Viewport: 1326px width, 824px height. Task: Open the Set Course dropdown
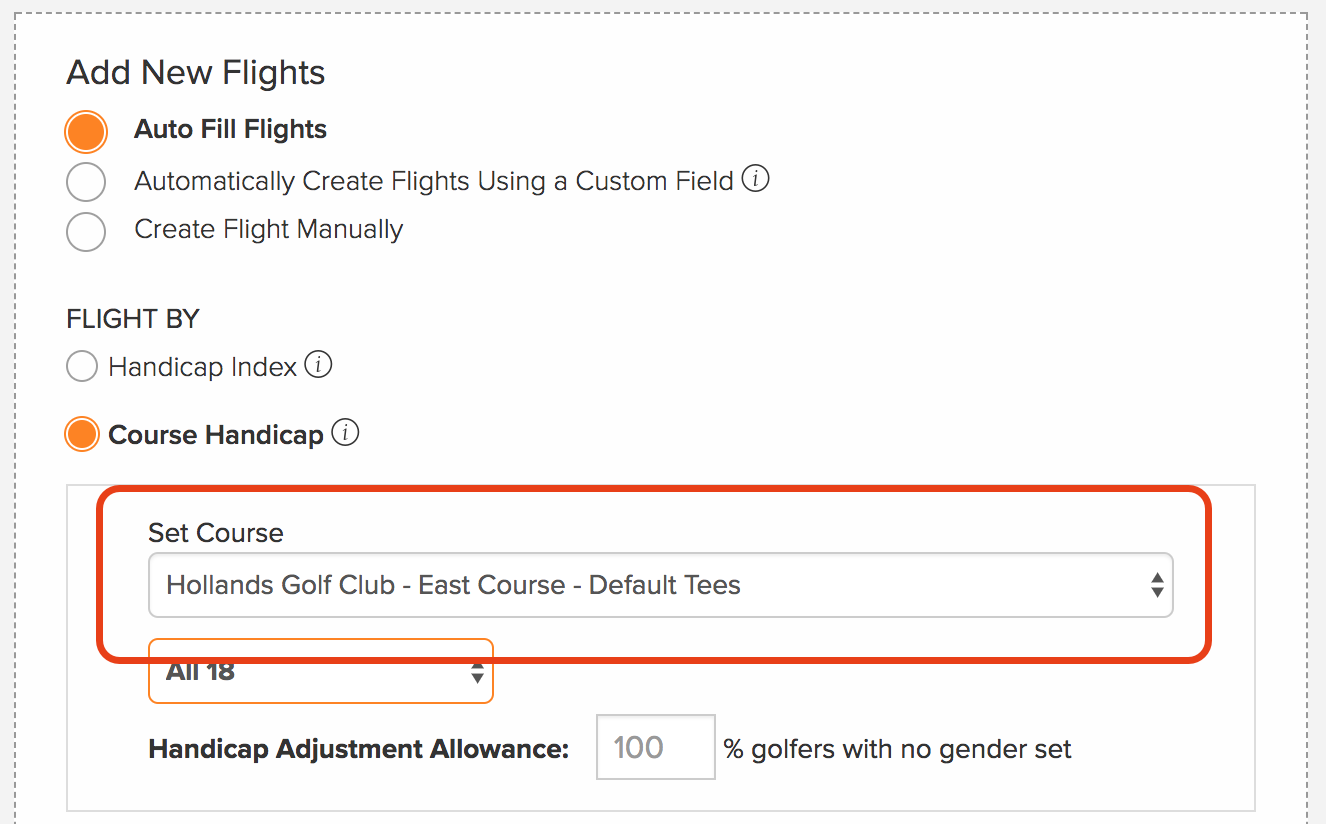[660, 585]
